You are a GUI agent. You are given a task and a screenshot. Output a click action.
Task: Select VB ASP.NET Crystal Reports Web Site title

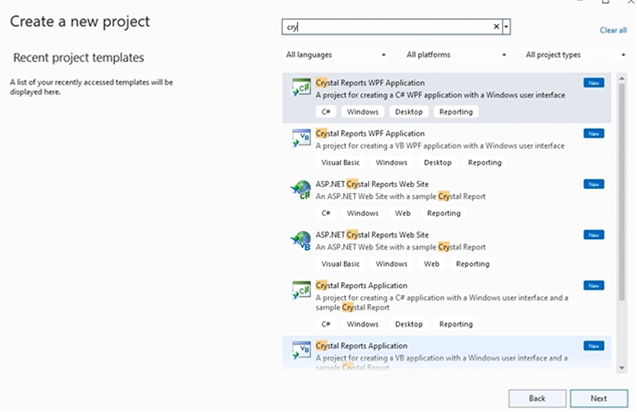coord(372,235)
